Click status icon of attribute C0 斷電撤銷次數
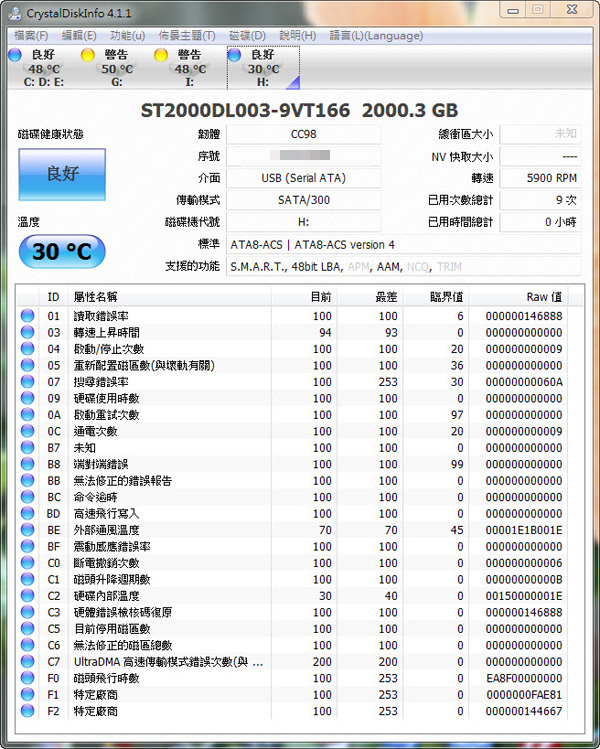Viewport: 600px width, 749px height. 28,563
